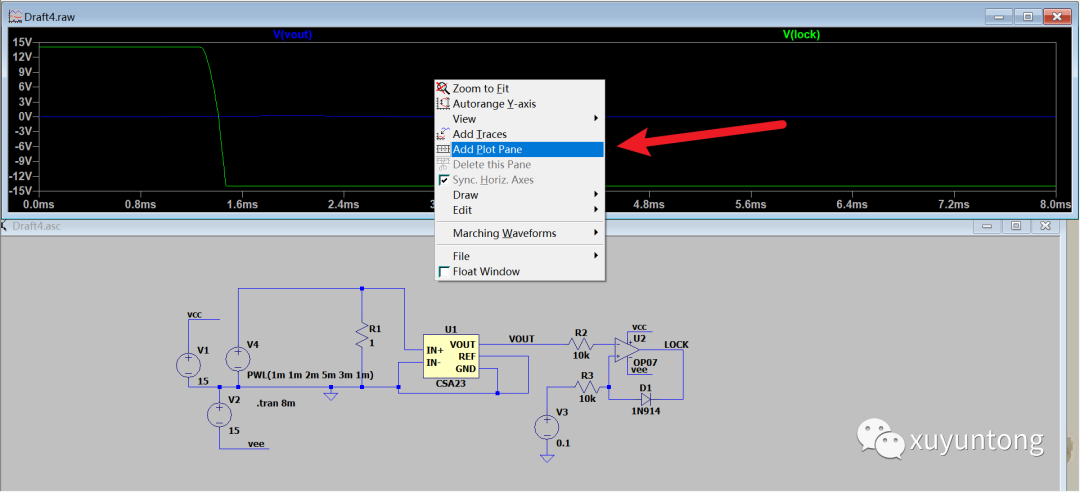
Task: Expand the Draw submenu
Action: coord(520,195)
